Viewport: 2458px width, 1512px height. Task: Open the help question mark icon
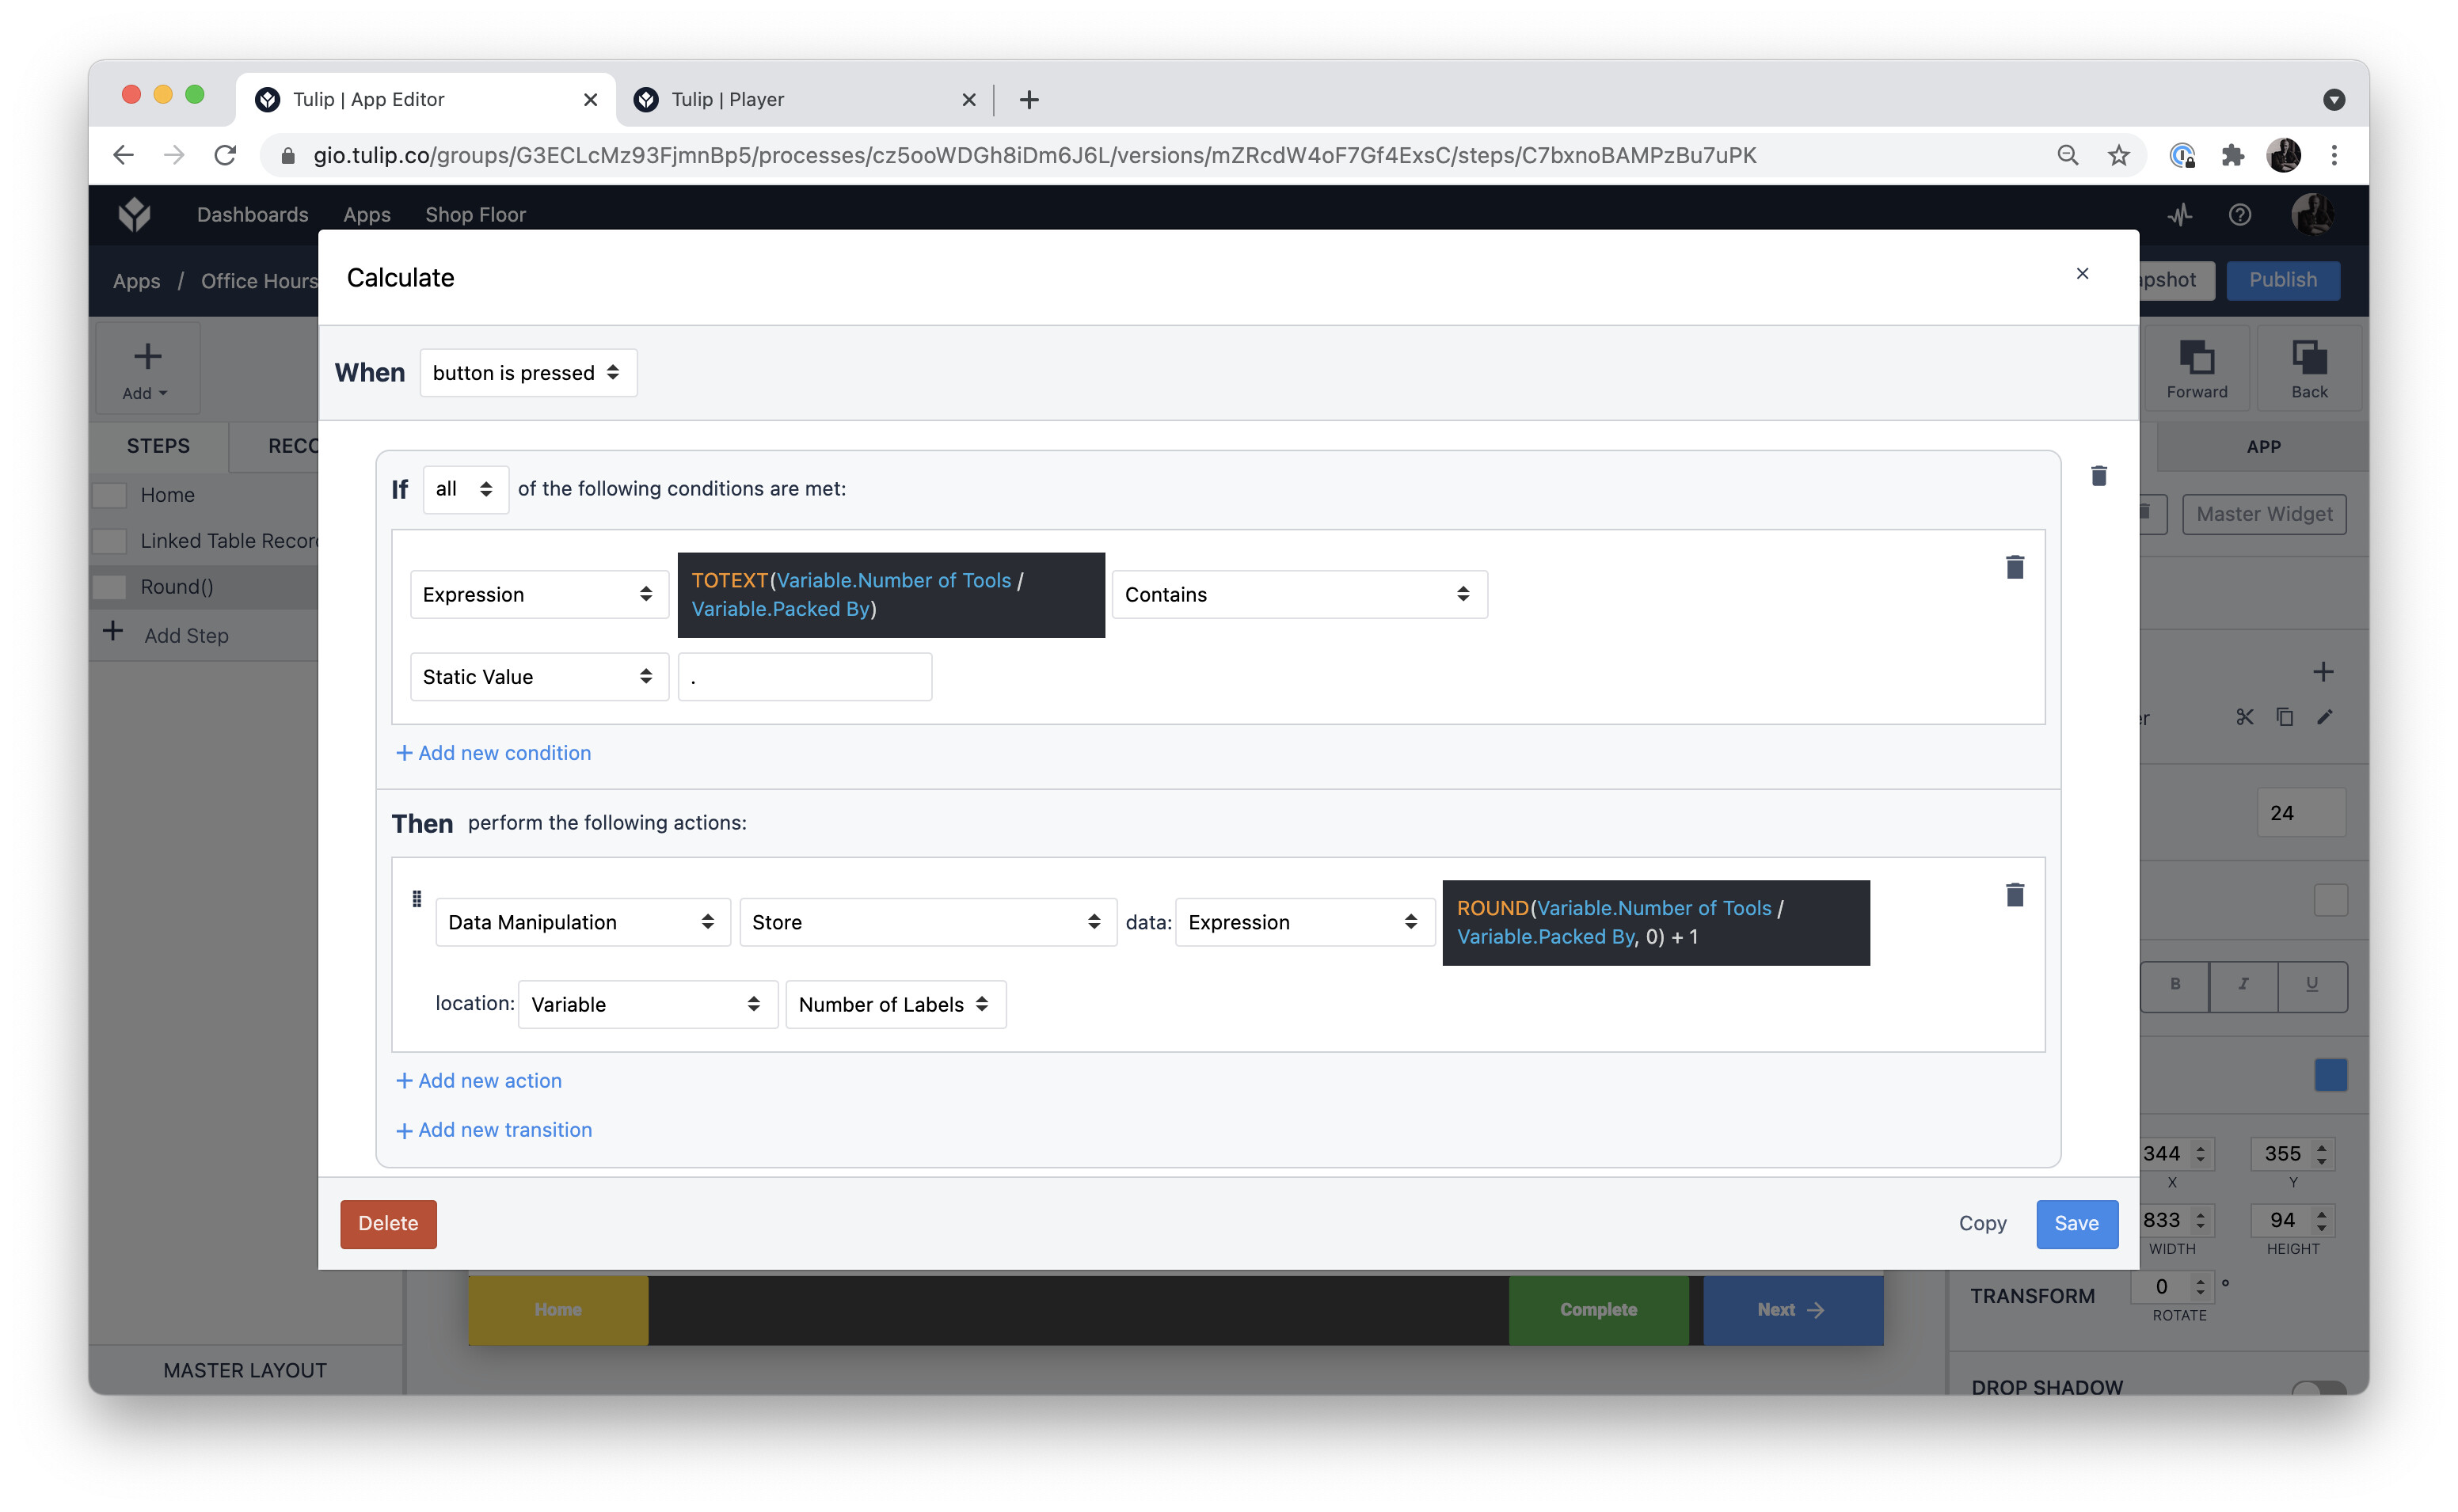(x=2239, y=215)
